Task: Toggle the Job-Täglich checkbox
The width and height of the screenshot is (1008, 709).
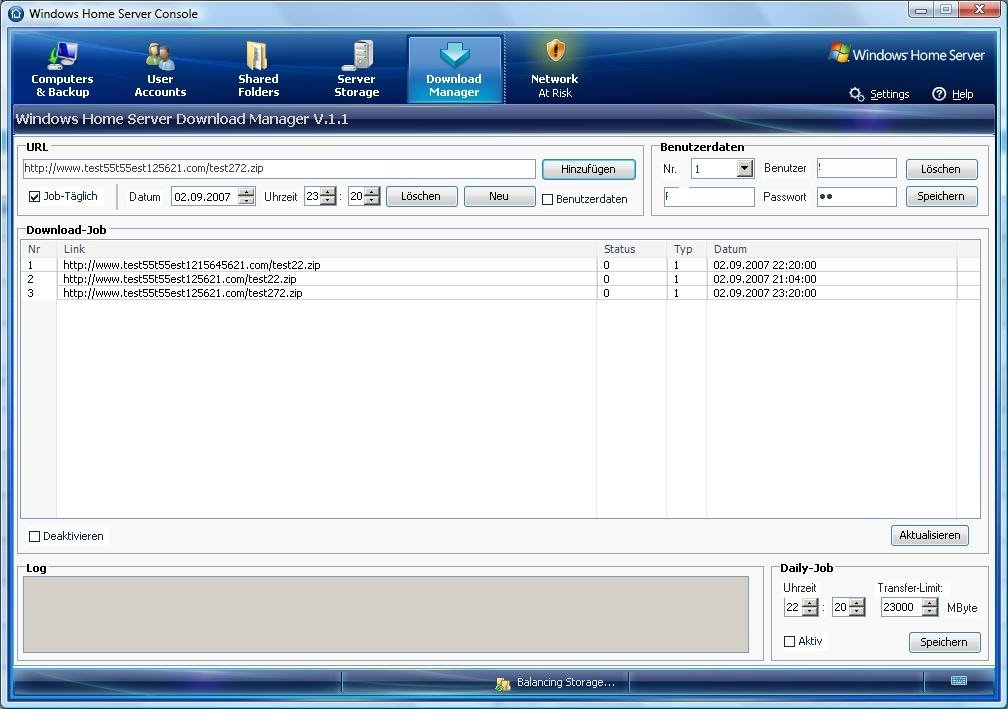Action: [x=35, y=197]
